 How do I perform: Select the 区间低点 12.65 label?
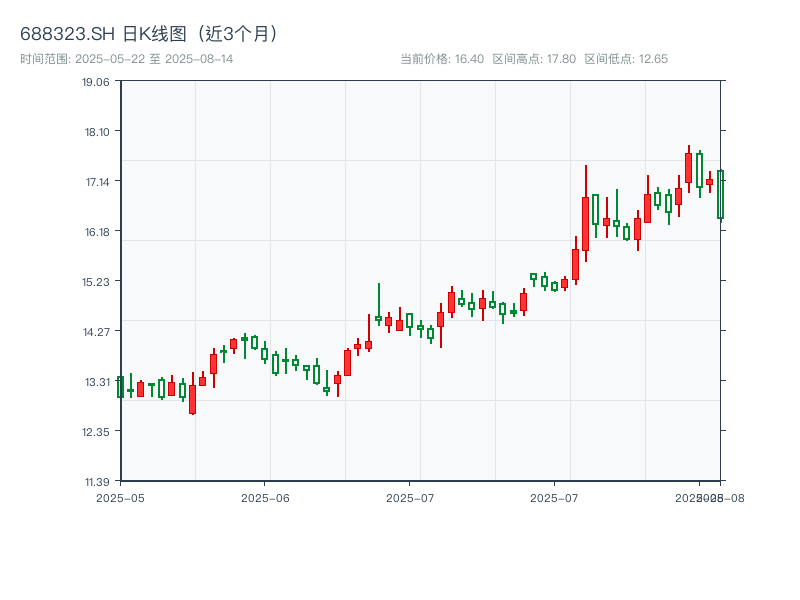pyautogui.click(x=626, y=59)
